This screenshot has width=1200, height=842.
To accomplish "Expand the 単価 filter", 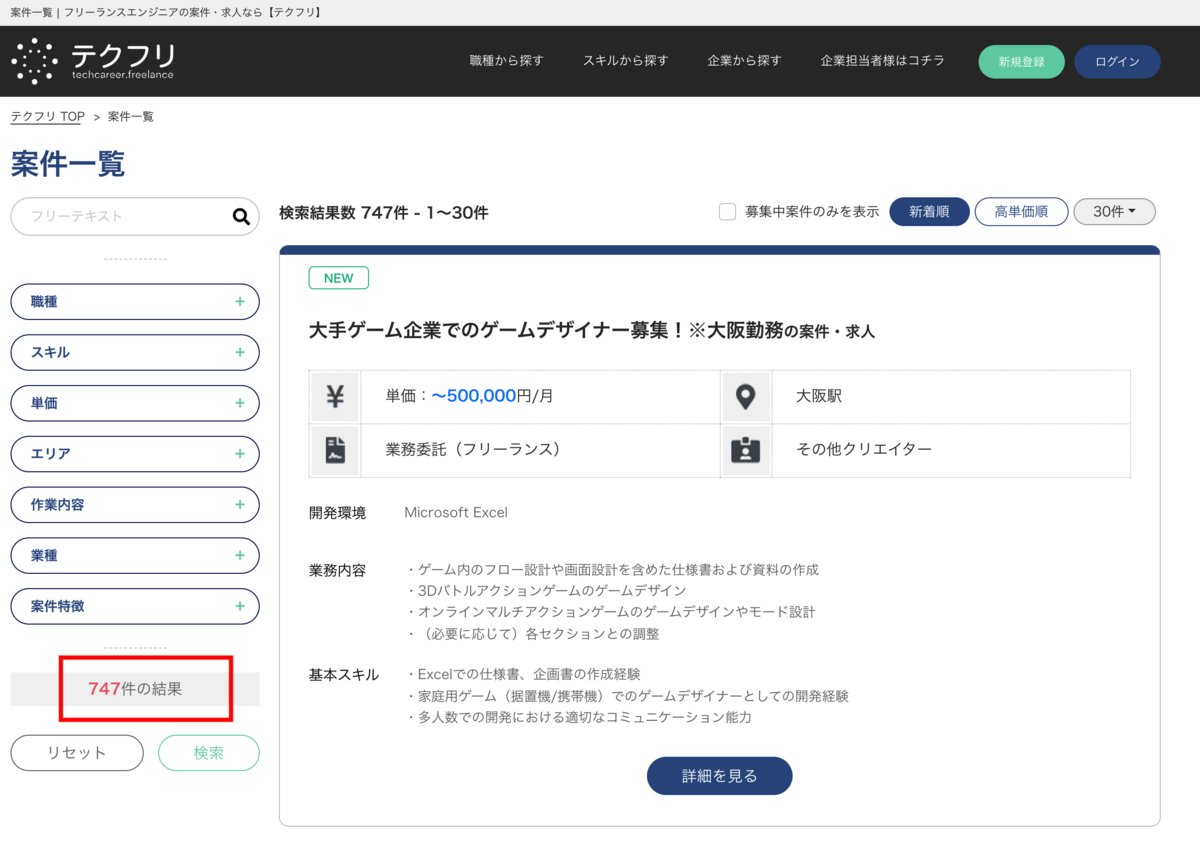I will 135,403.
